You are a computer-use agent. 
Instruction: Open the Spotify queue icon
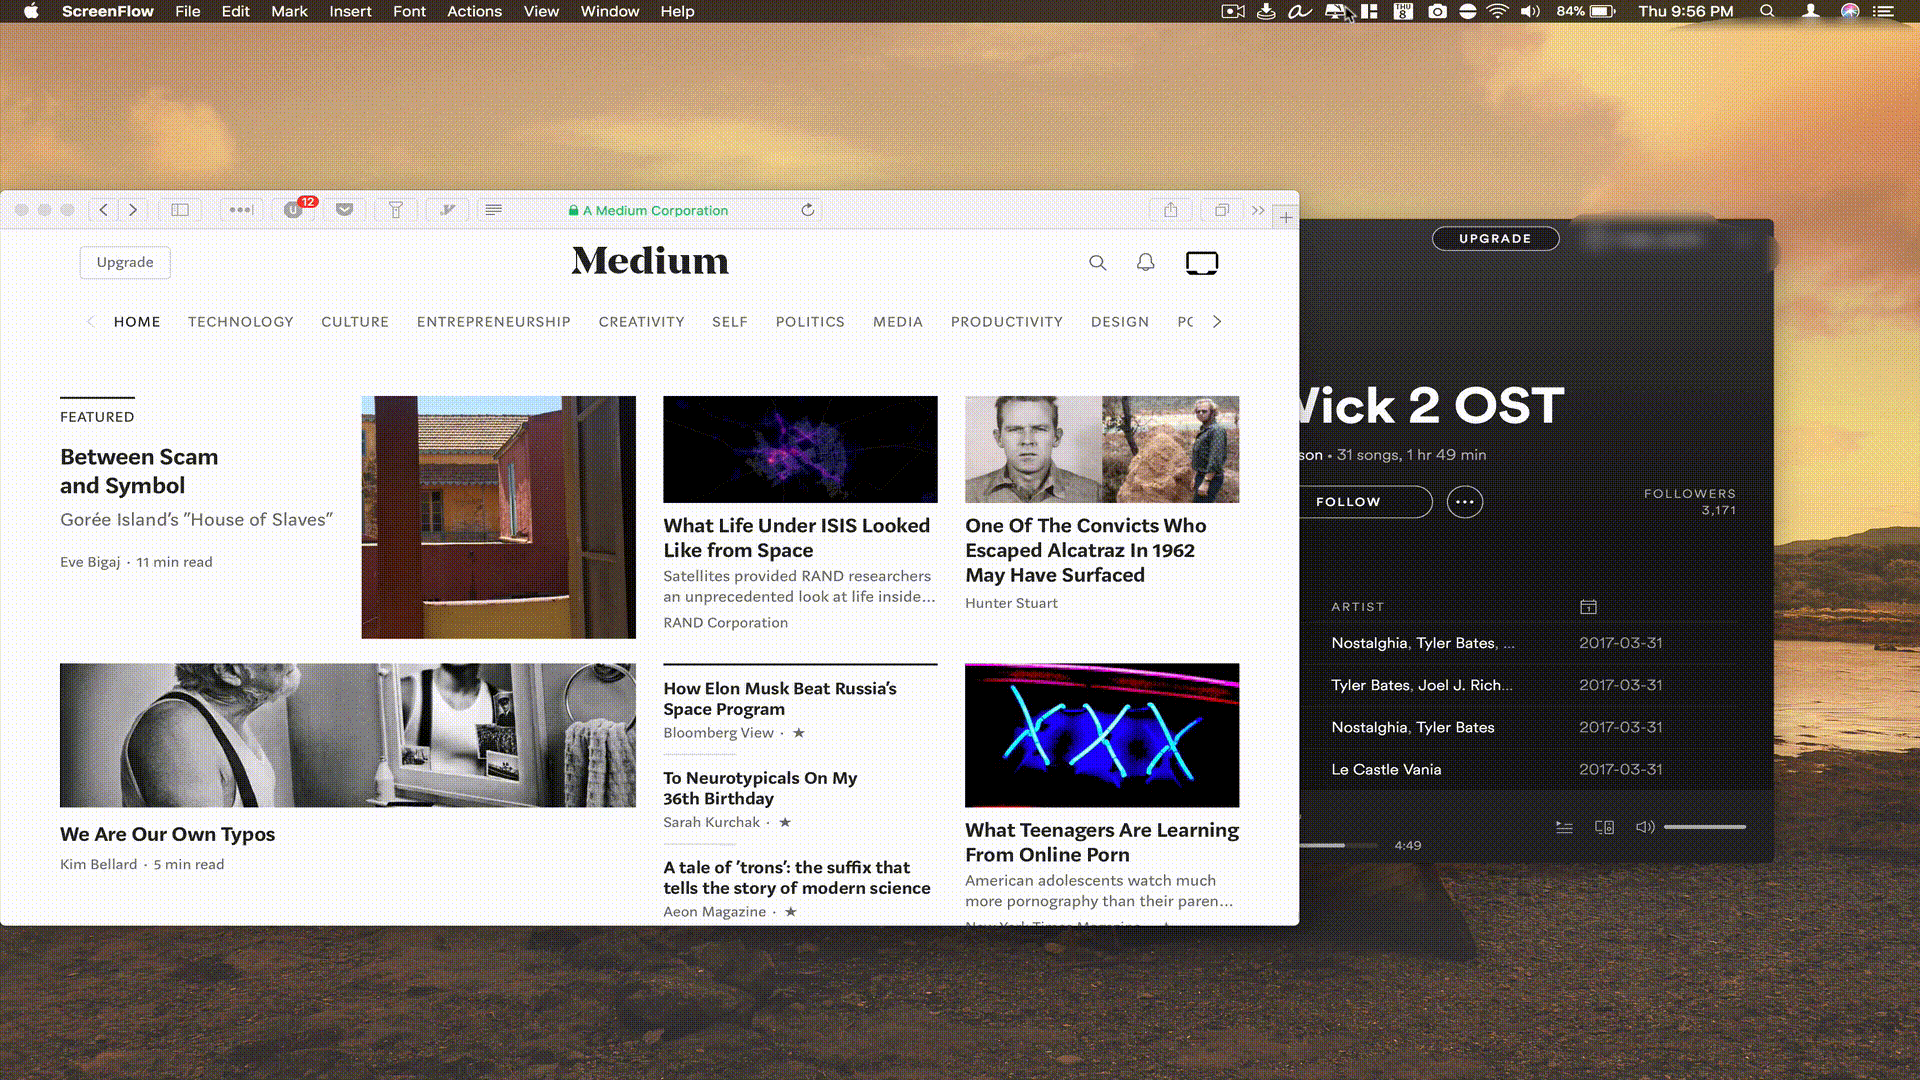1564,827
